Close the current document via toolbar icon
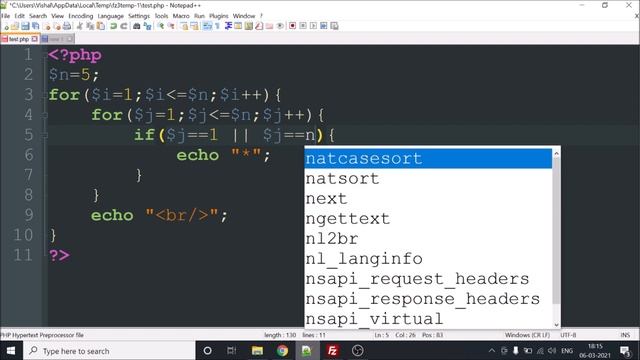Viewport: 640px width, 360px height. [47, 26]
